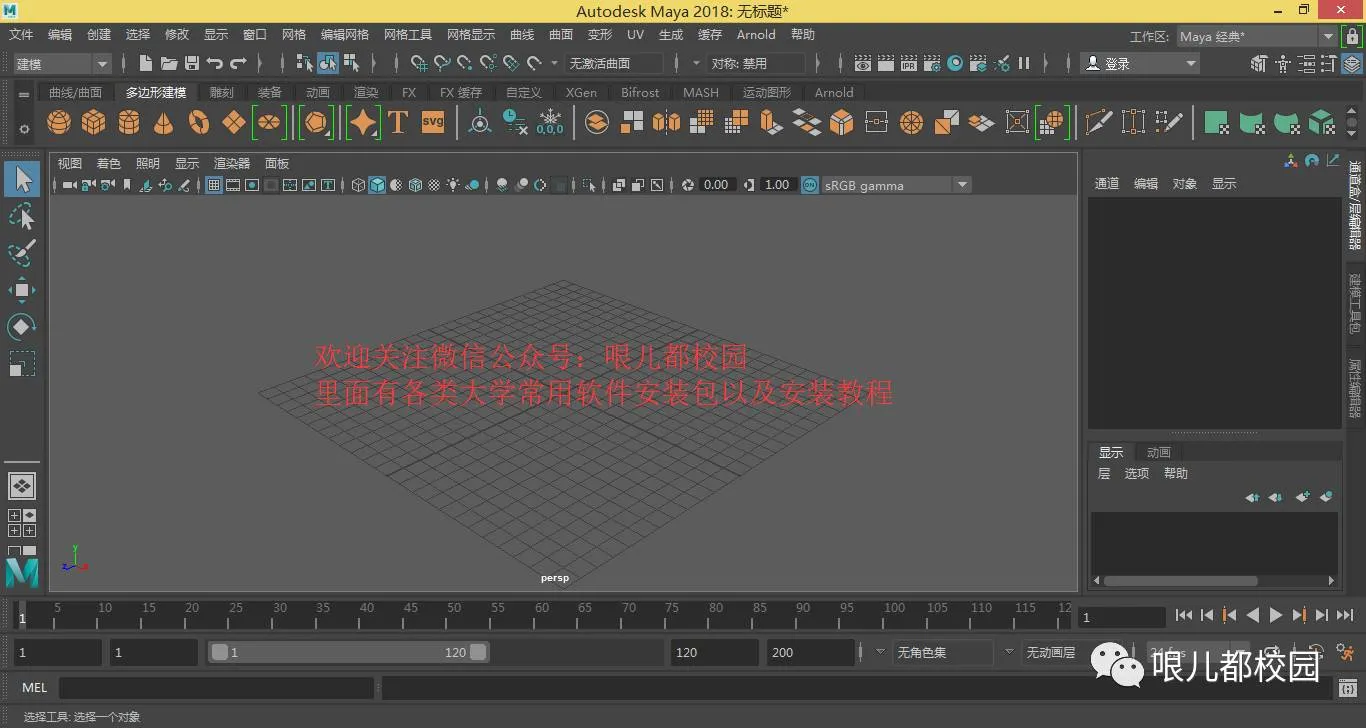The image size is (1366, 728).
Task: Select the Paint Selection tool
Action: tap(22, 253)
